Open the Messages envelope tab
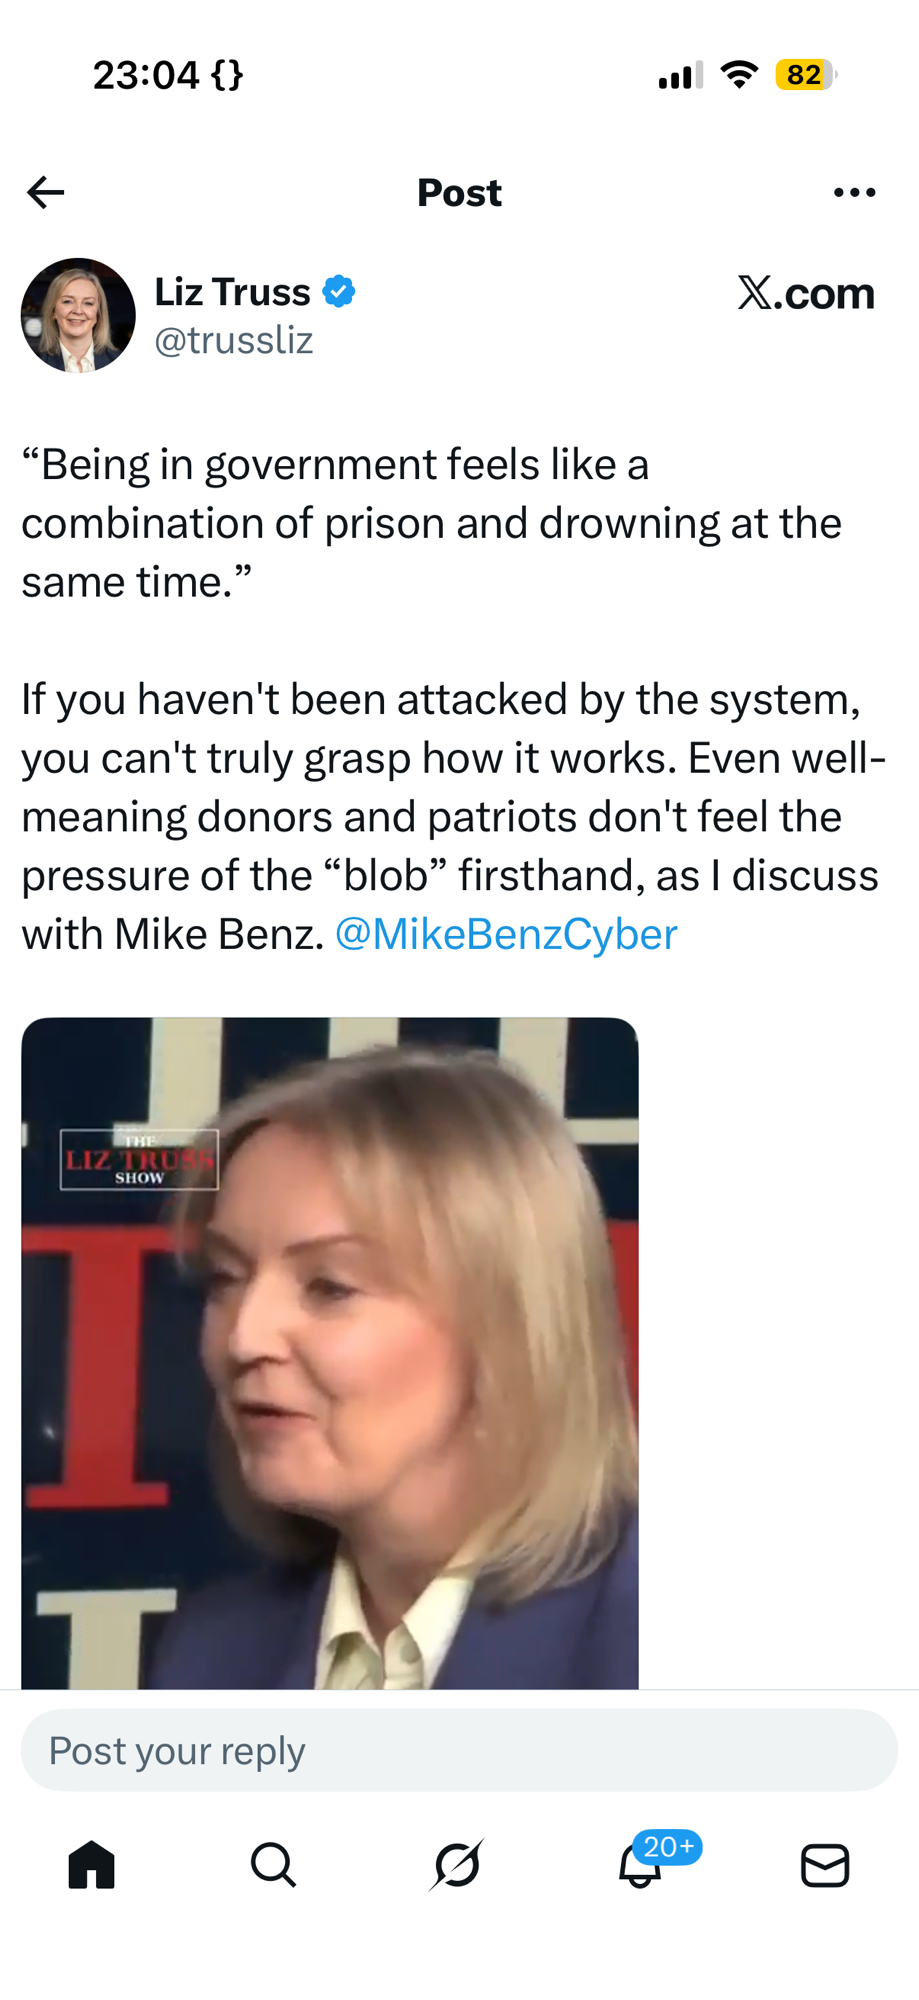Screen dimensions: 919x2000 (825, 1866)
